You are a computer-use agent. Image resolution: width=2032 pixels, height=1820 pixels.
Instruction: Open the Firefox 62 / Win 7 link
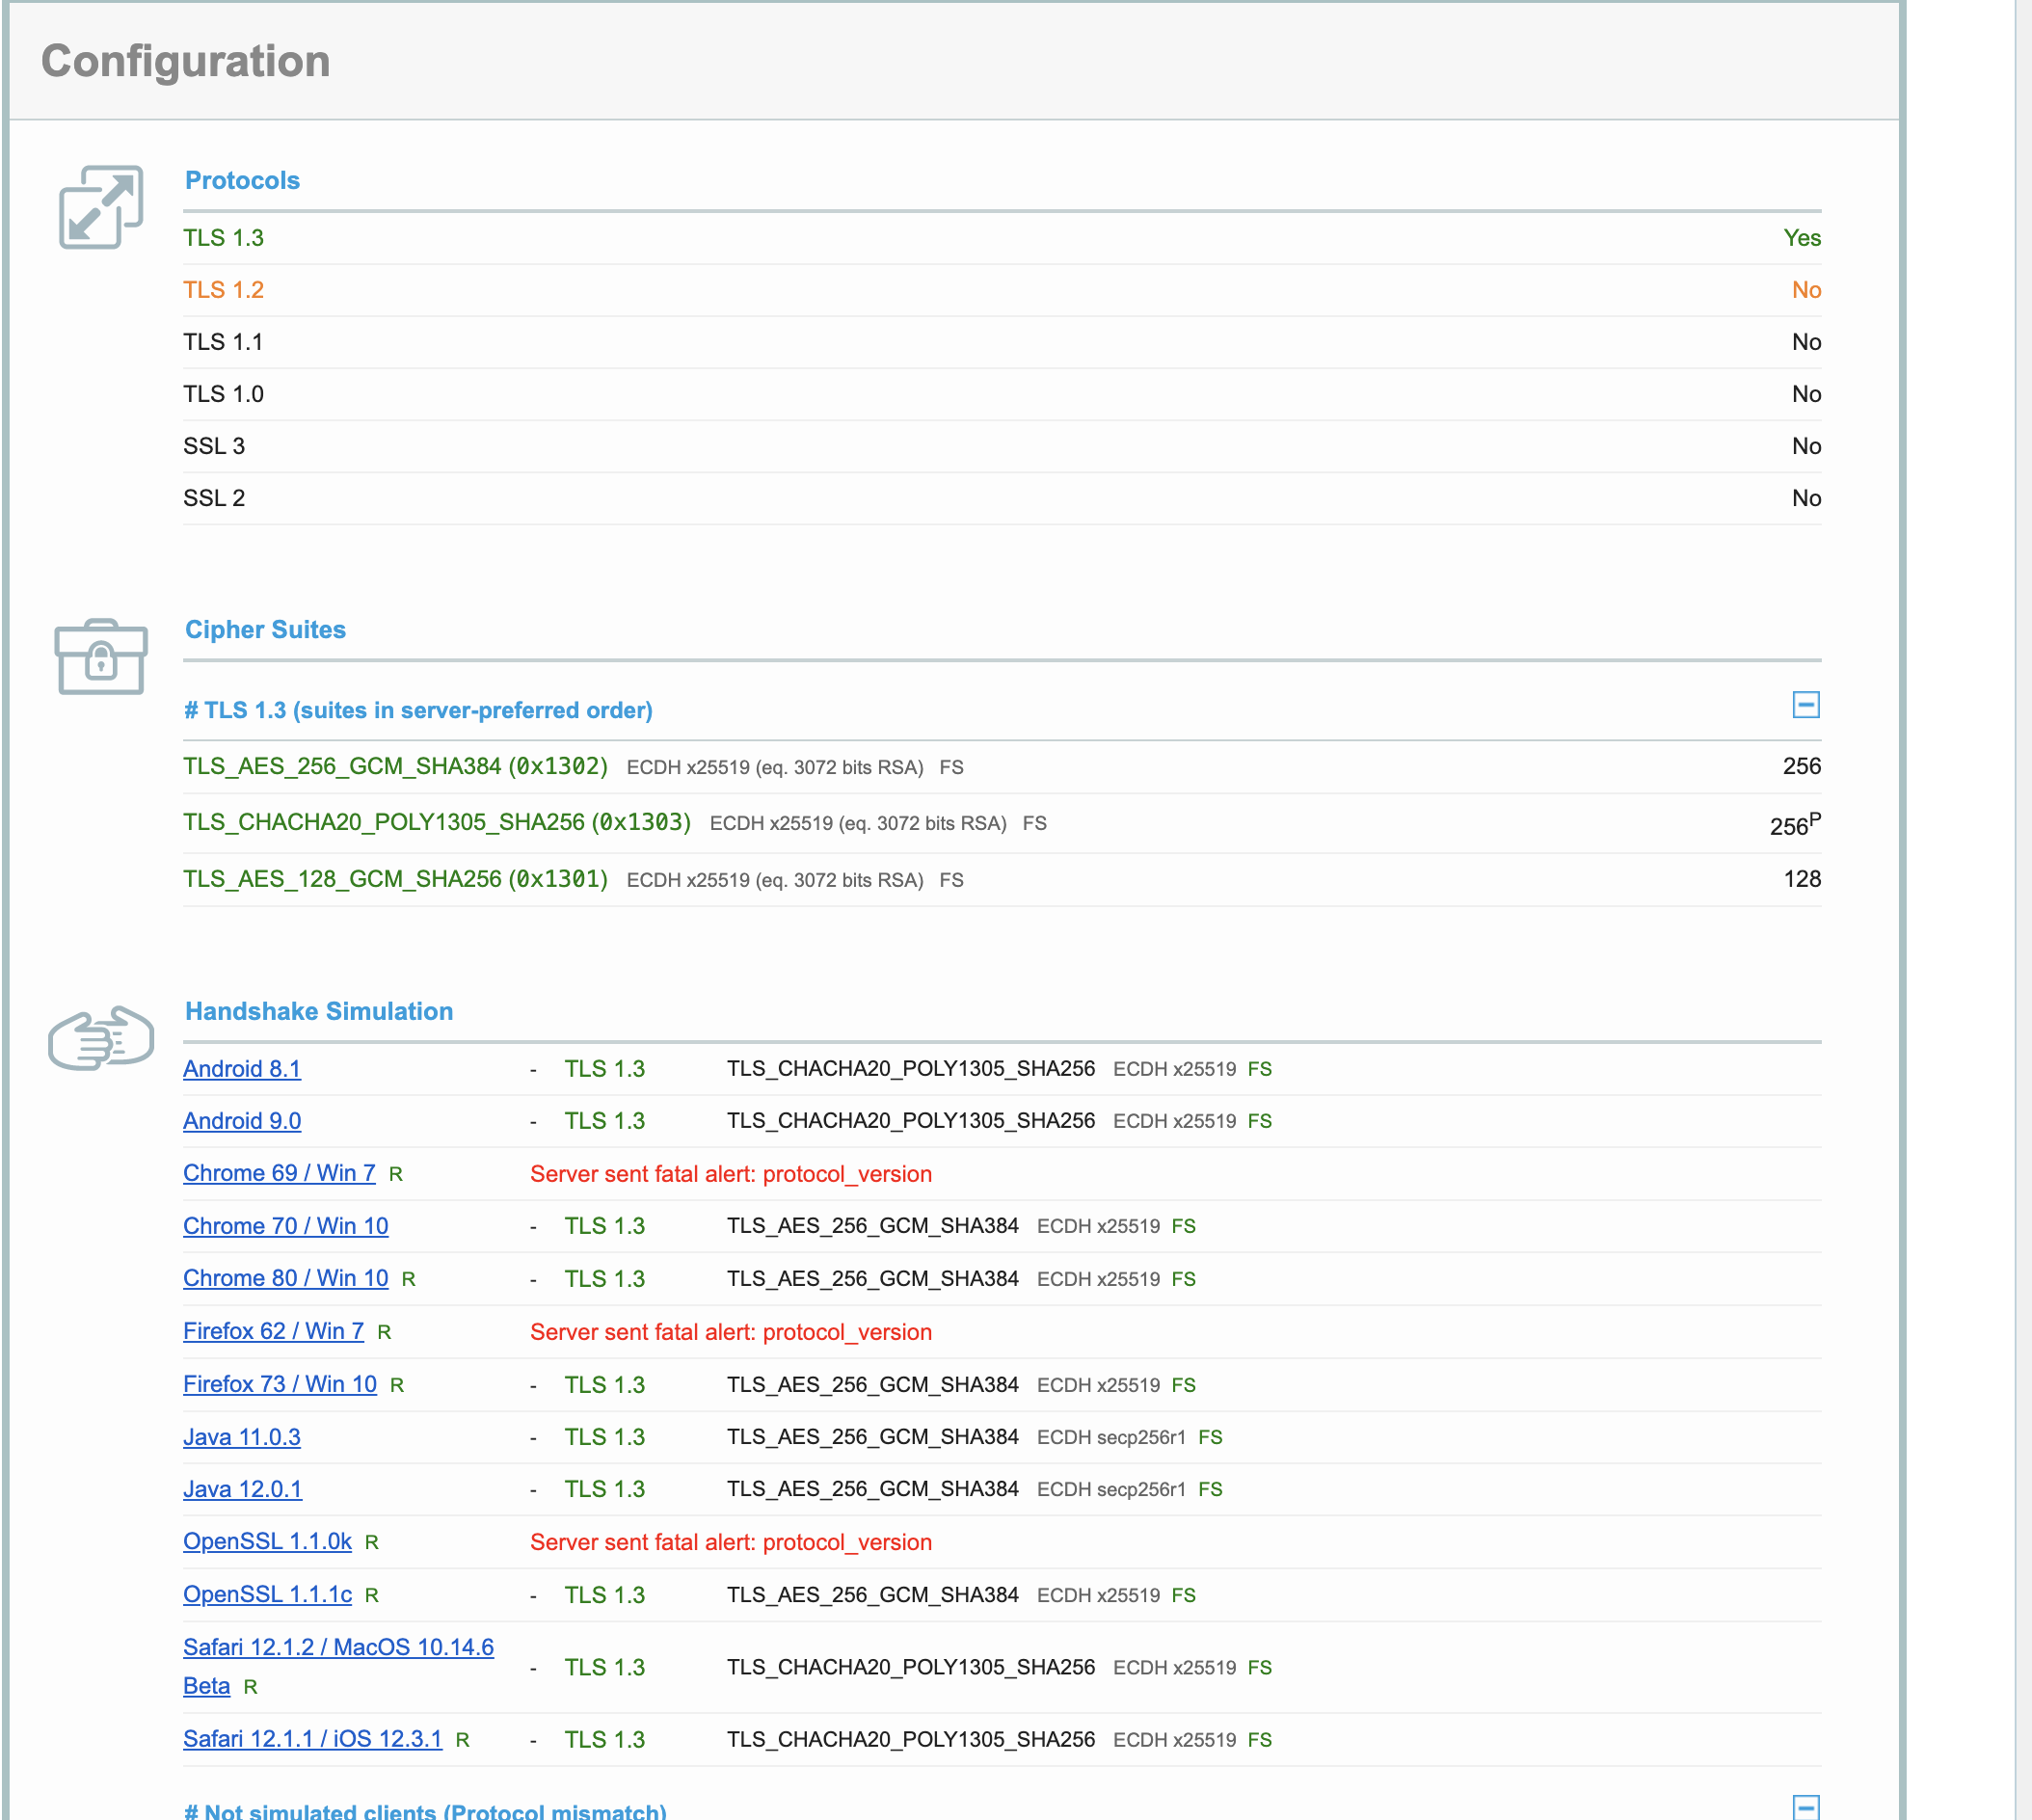pyautogui.click(x=274, y=1331)
